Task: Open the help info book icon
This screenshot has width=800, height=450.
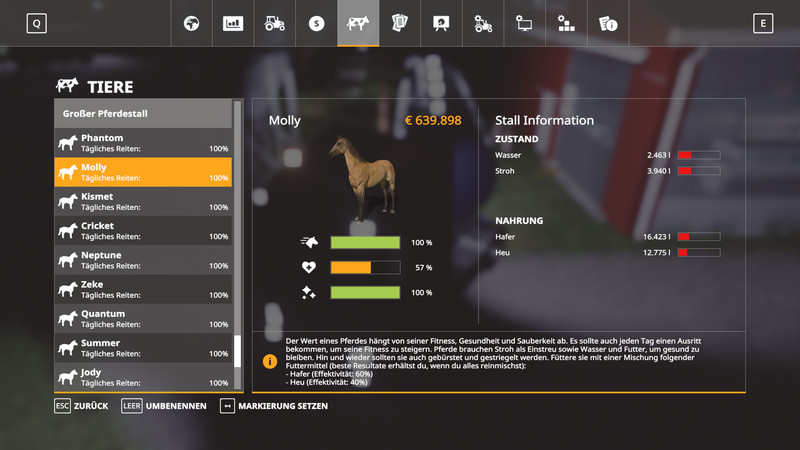Action: 608,23
